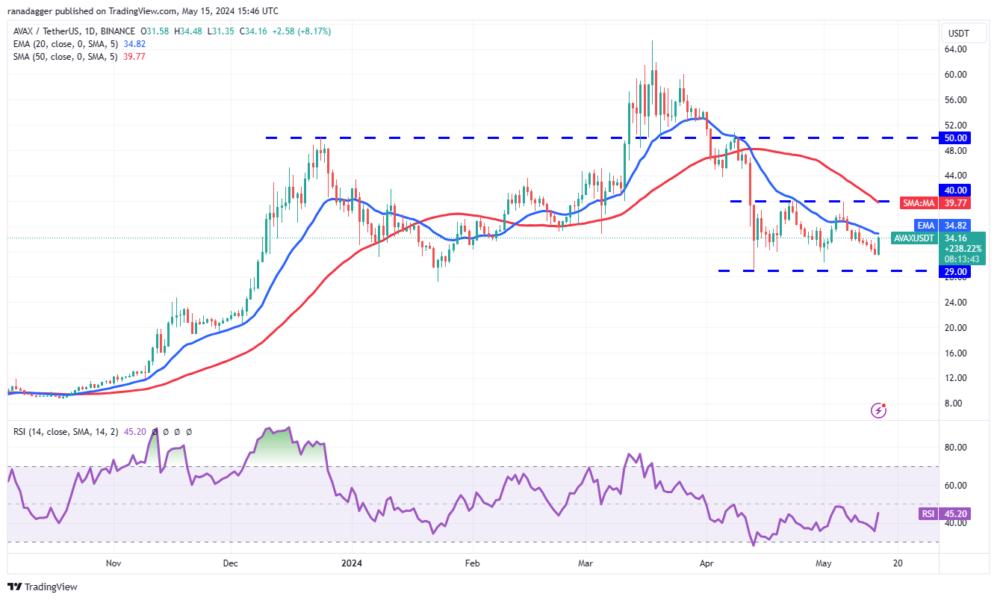Click the RSI legend value 45.20
This screenshot has height=600, width=997.
coord(135,432)
